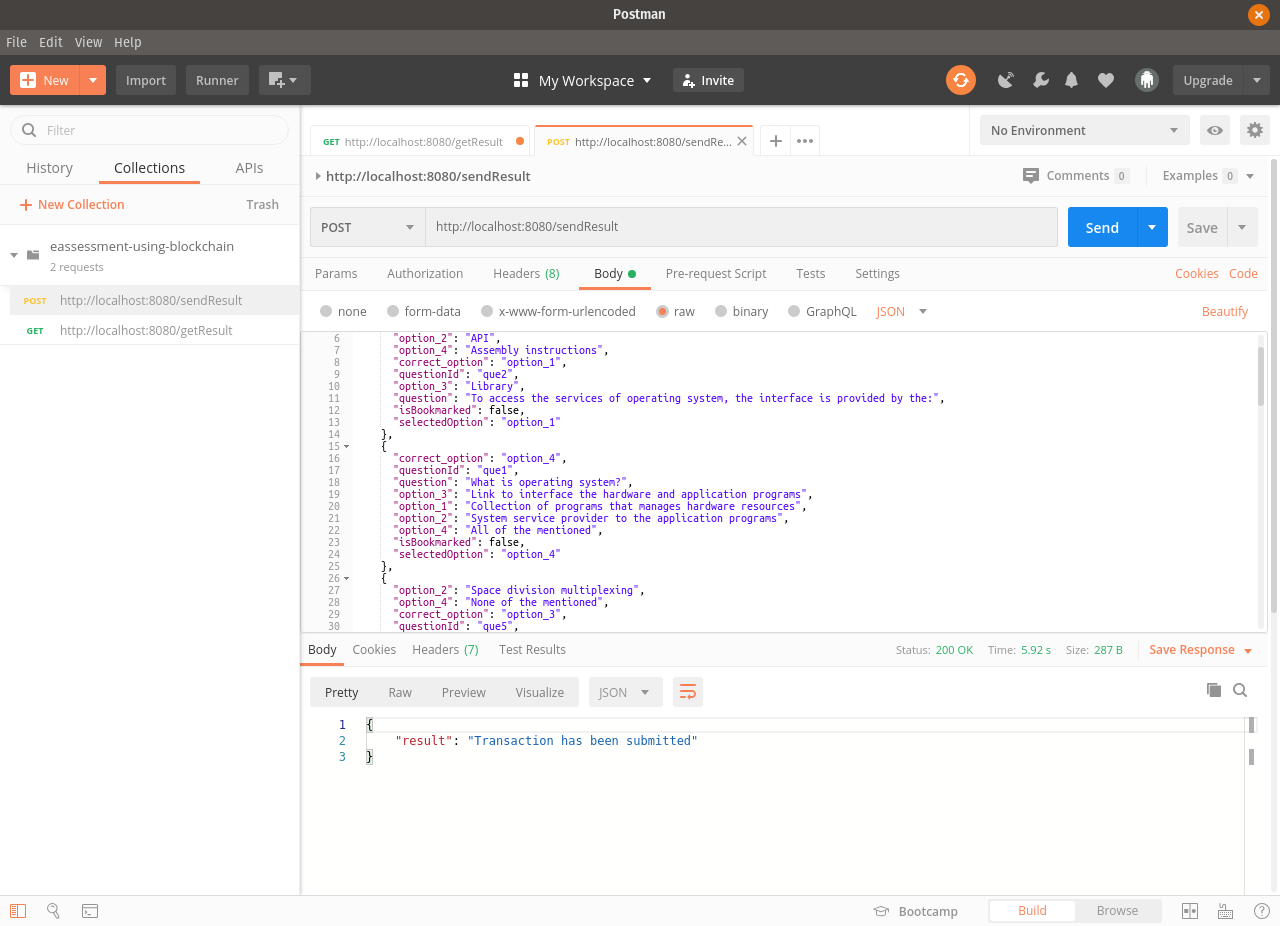This screenshot has height=926, width=1280.
Task: Open the response Test Results tab
Action: pyautogui.click(x=532, y=649)
